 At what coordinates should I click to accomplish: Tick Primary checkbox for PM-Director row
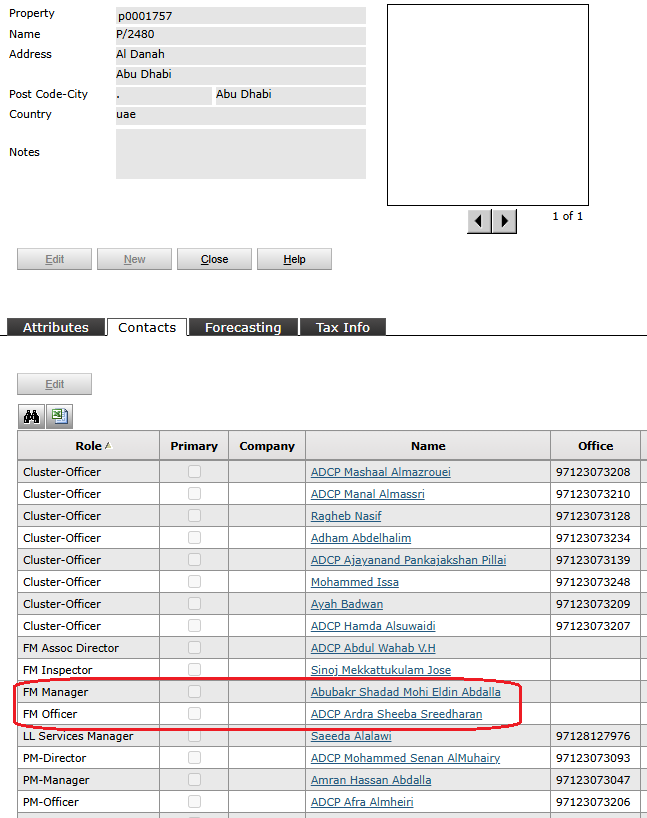pos(194,757)
